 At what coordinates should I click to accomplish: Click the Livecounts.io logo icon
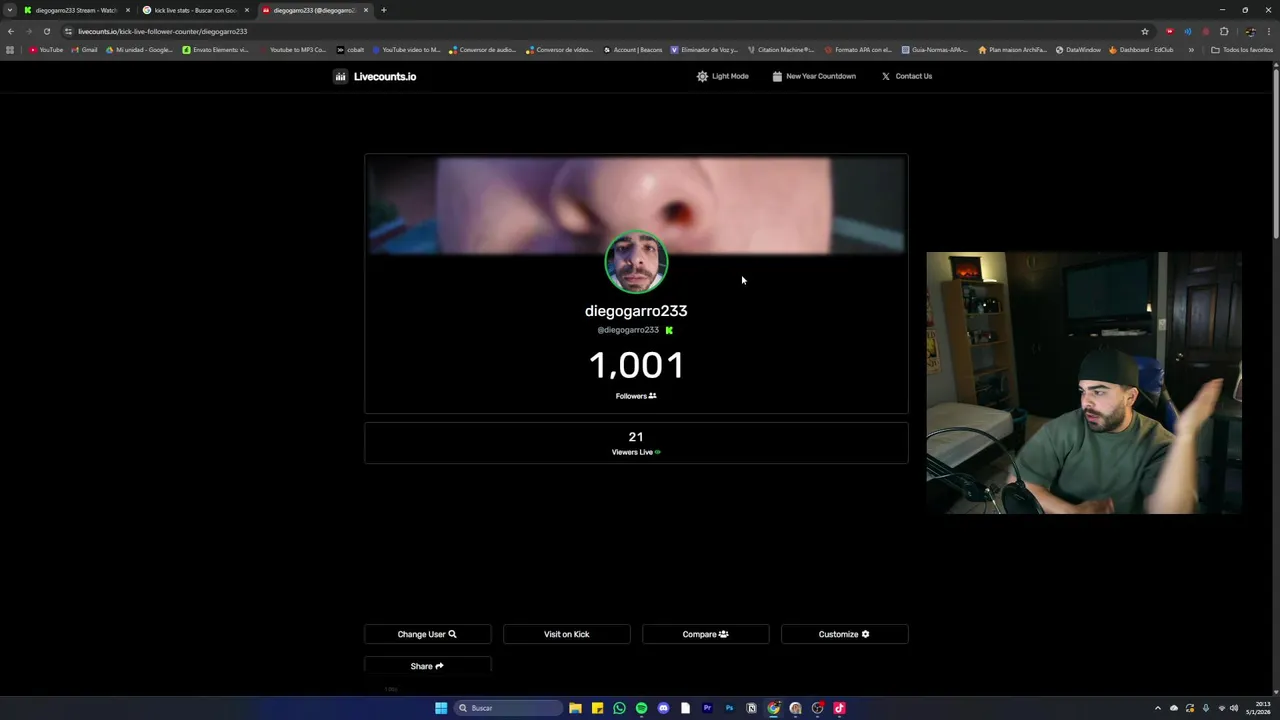[x=340, y=76]
